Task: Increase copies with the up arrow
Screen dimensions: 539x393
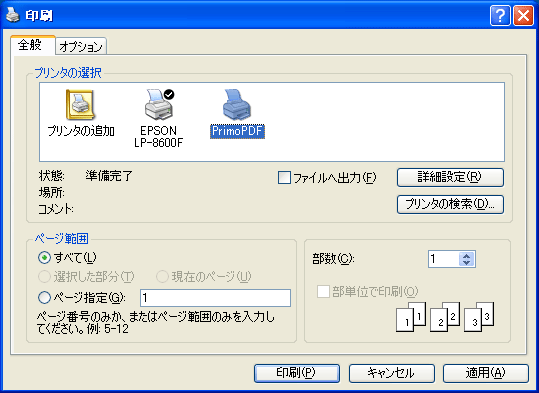Action: pyautogui.click(x=466, y=256)
